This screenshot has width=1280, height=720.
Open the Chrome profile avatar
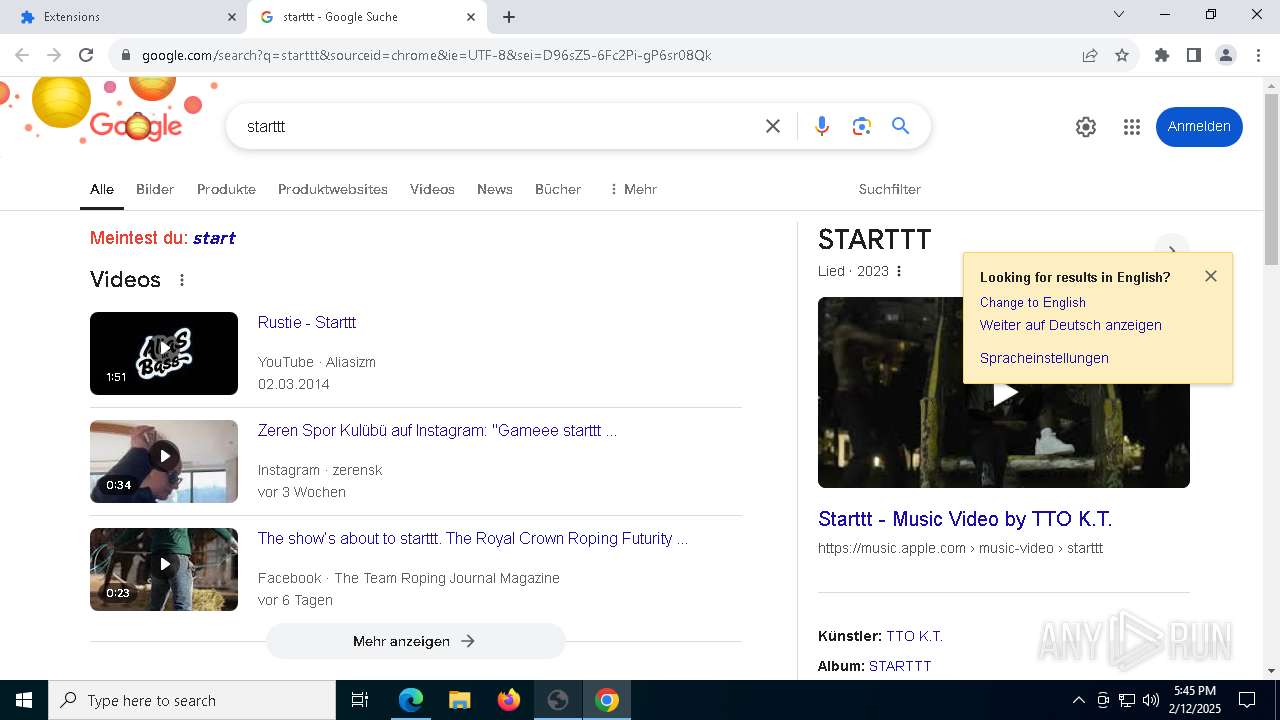[1226, 55]
